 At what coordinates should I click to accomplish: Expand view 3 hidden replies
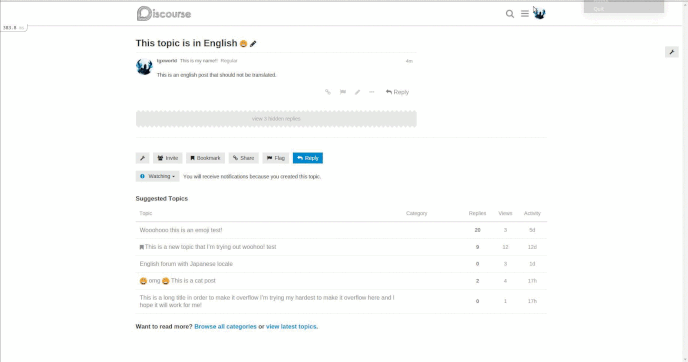click(x=276, y=119)
